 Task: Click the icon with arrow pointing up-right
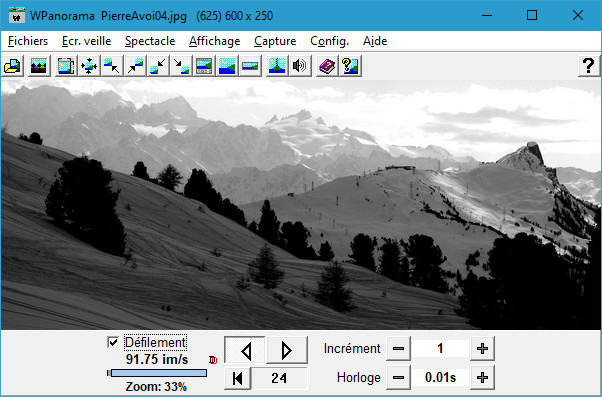(135, 66)
